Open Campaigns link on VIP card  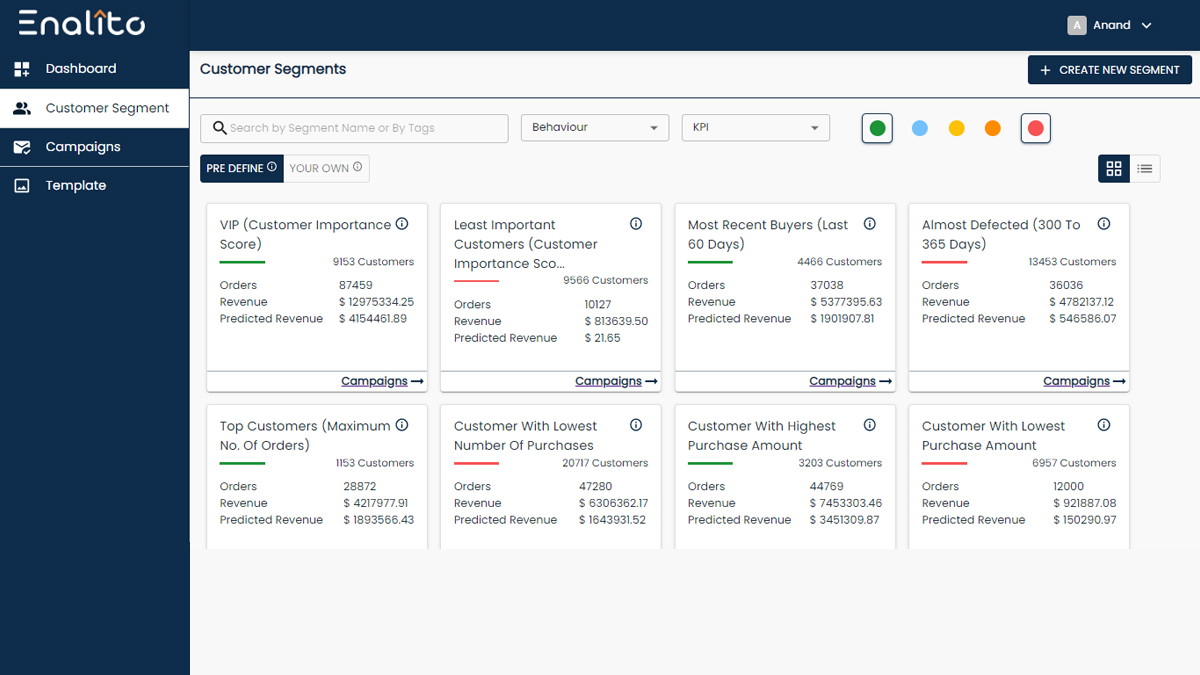click(383, 381)
